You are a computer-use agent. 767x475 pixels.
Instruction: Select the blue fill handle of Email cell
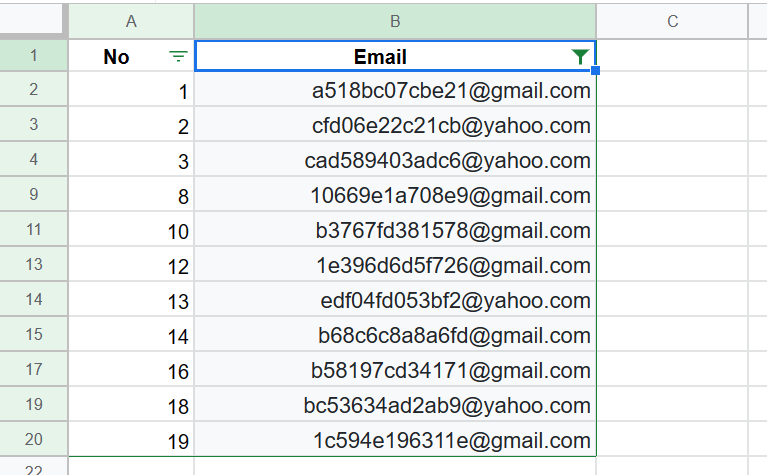(x=595, y=71)
